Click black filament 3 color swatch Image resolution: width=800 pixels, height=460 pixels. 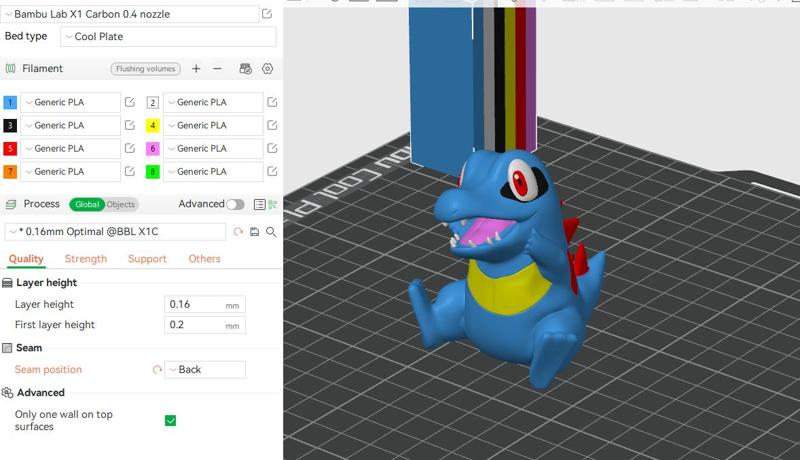(10, 125)
